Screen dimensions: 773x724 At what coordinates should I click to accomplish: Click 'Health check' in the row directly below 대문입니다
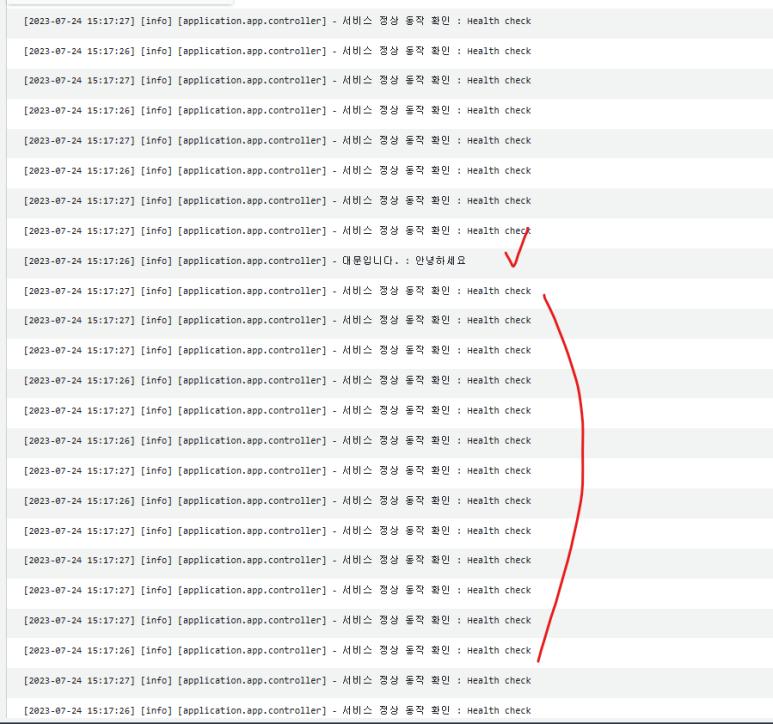click(x=499, y=291)
